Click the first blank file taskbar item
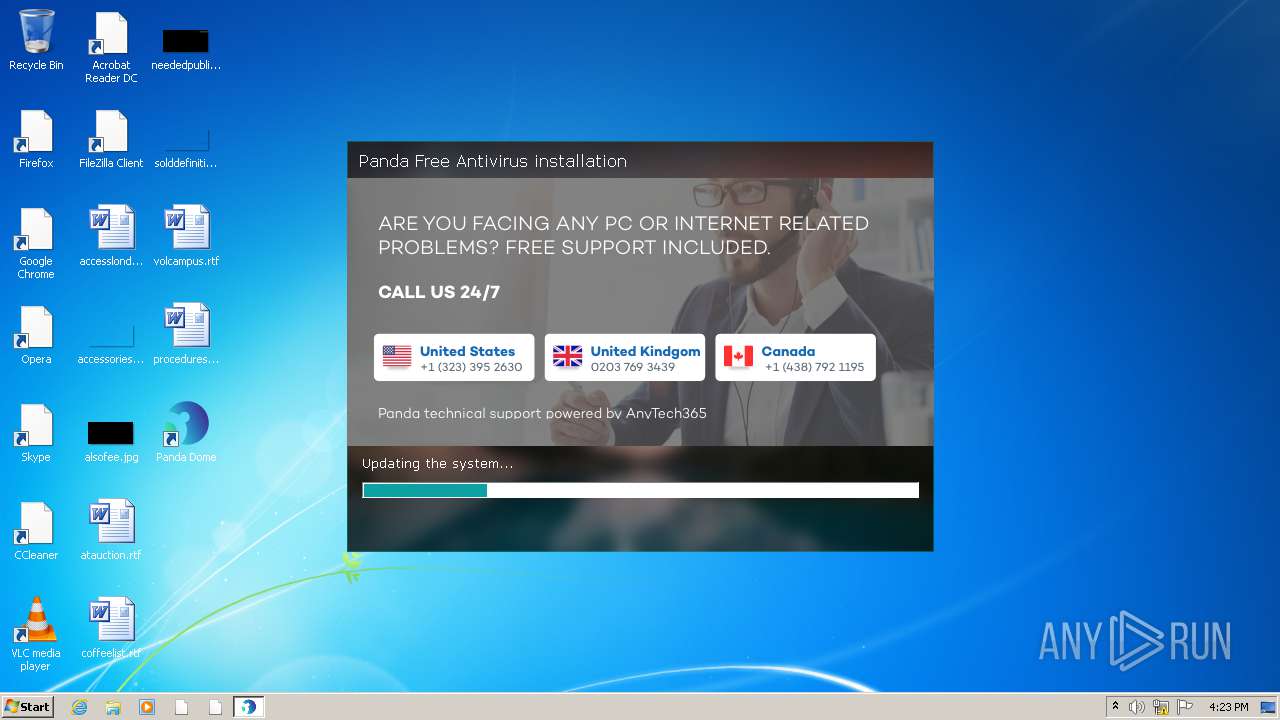The height and width of the screenshot is (720, 1280). point(181,707)
